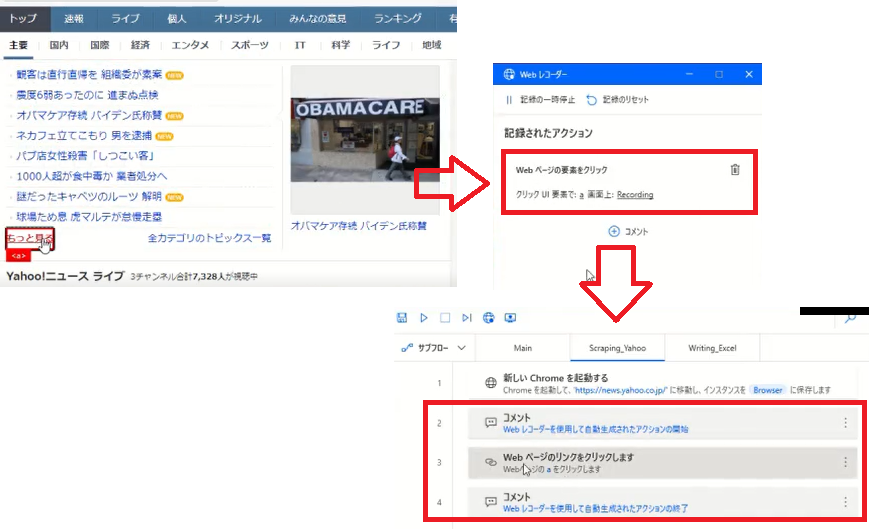Select the 国際 topics category
879x529 pixels.
click(100, 45)
